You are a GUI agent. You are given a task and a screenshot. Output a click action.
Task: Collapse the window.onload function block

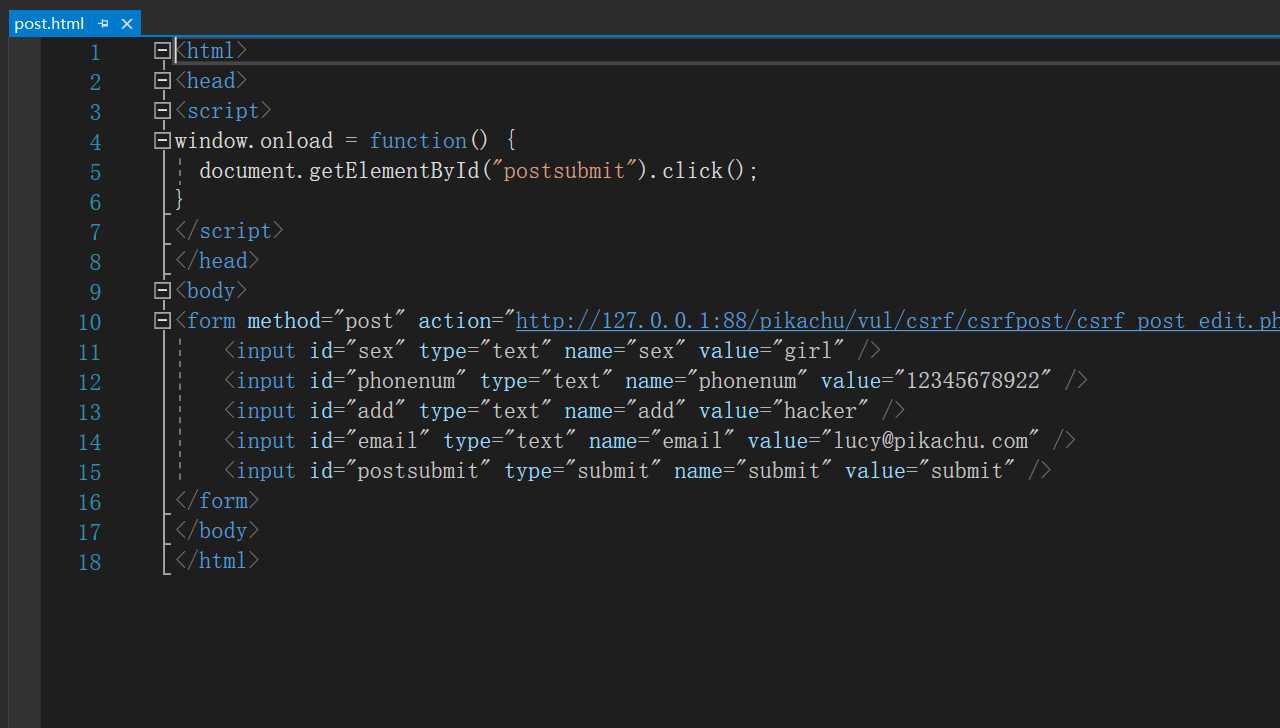click(162, 140)
